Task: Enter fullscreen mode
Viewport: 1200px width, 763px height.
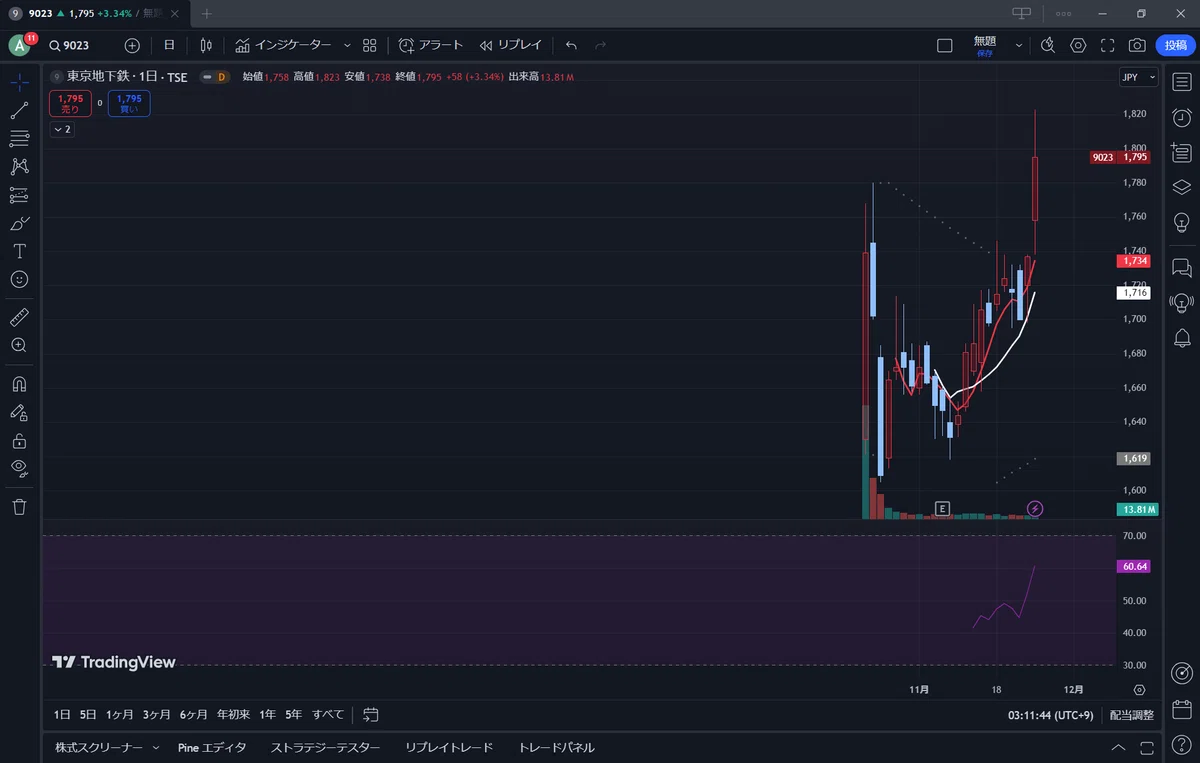Action: tap(1107, 45)
